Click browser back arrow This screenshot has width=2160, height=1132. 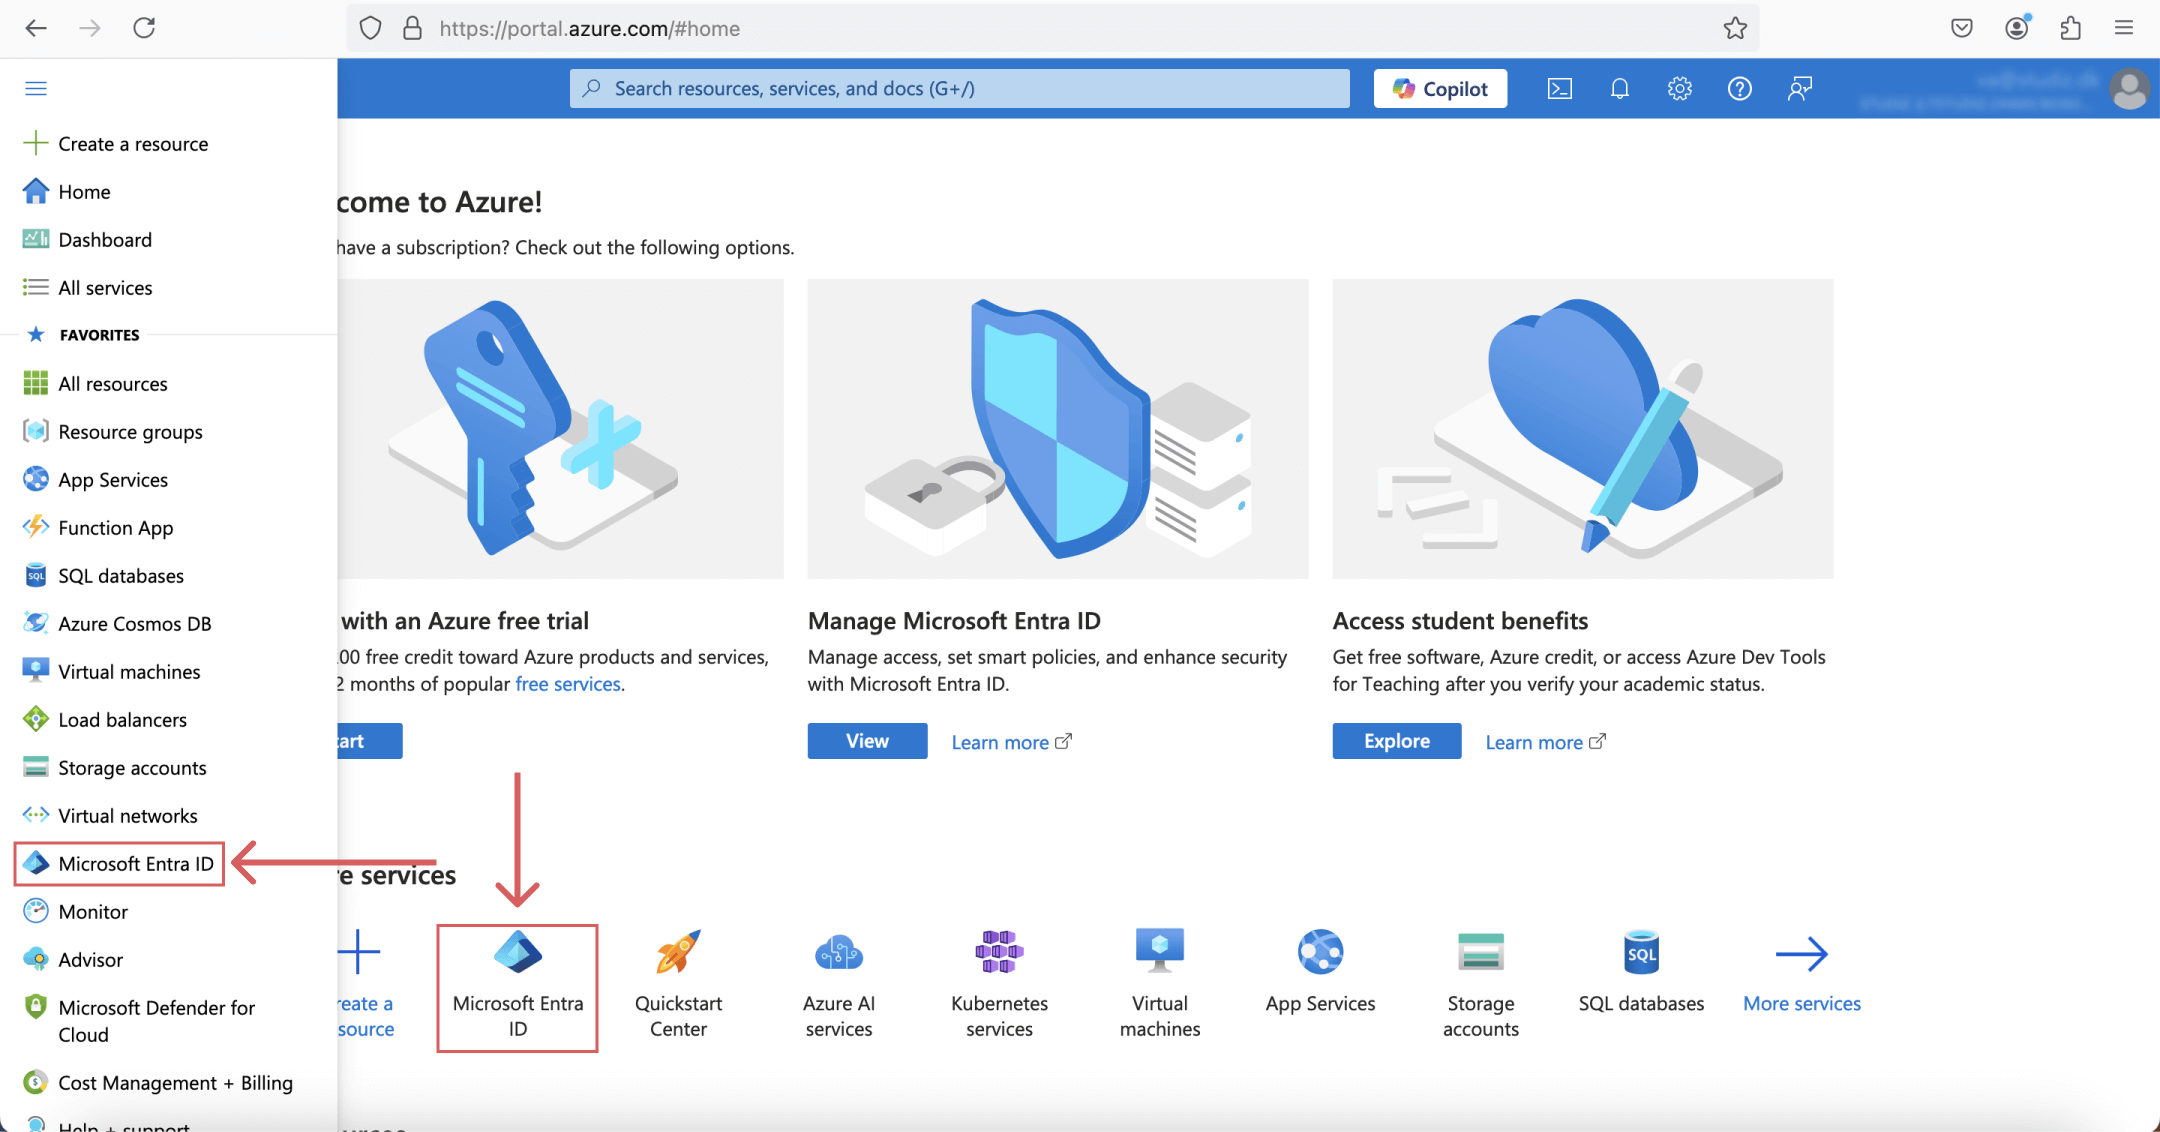(36, 28)
